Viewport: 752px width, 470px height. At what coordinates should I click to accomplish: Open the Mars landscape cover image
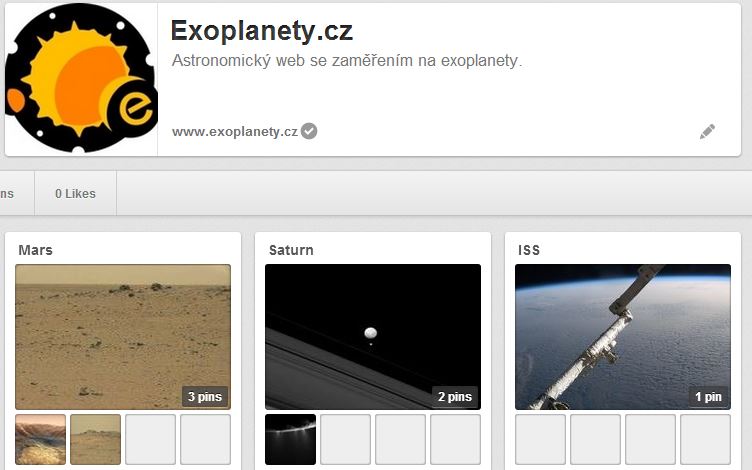(123, 337)
